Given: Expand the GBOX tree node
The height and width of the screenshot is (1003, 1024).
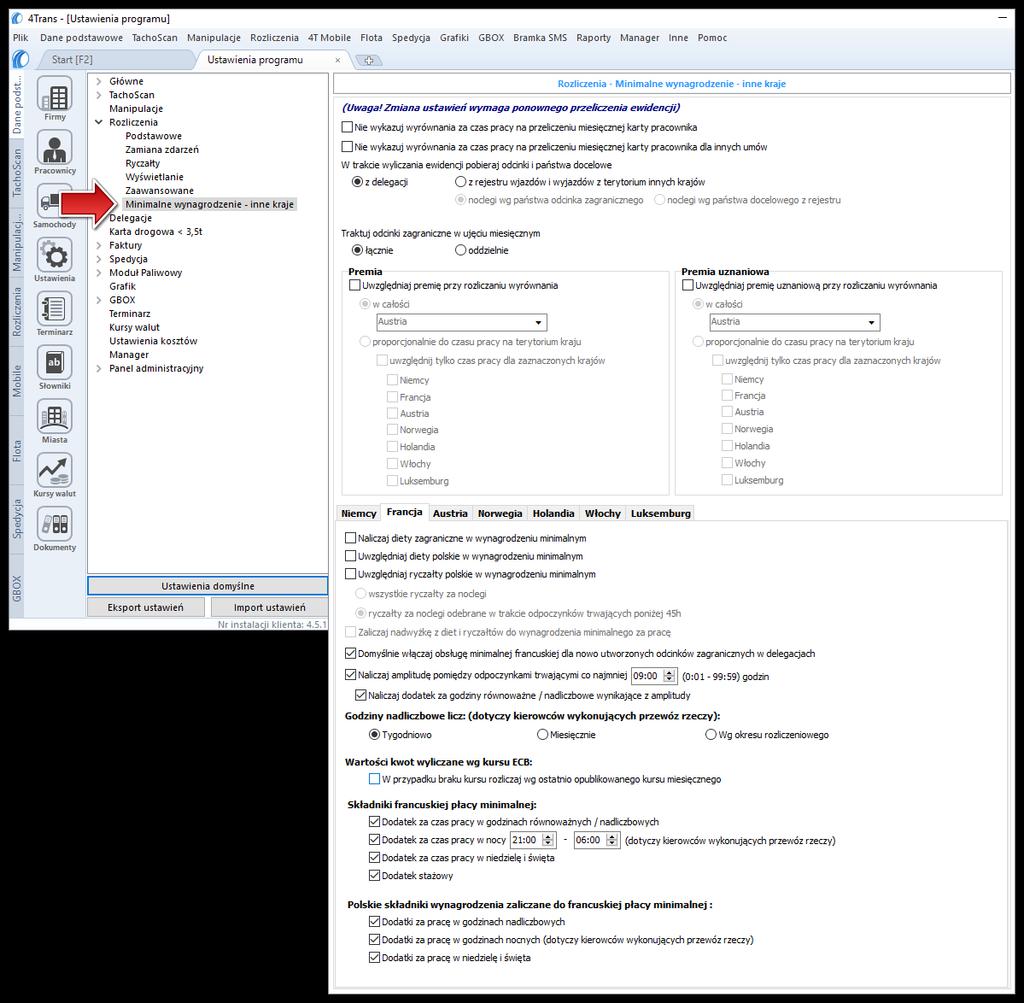Looking at the screenshot, I should pos(99,300).
